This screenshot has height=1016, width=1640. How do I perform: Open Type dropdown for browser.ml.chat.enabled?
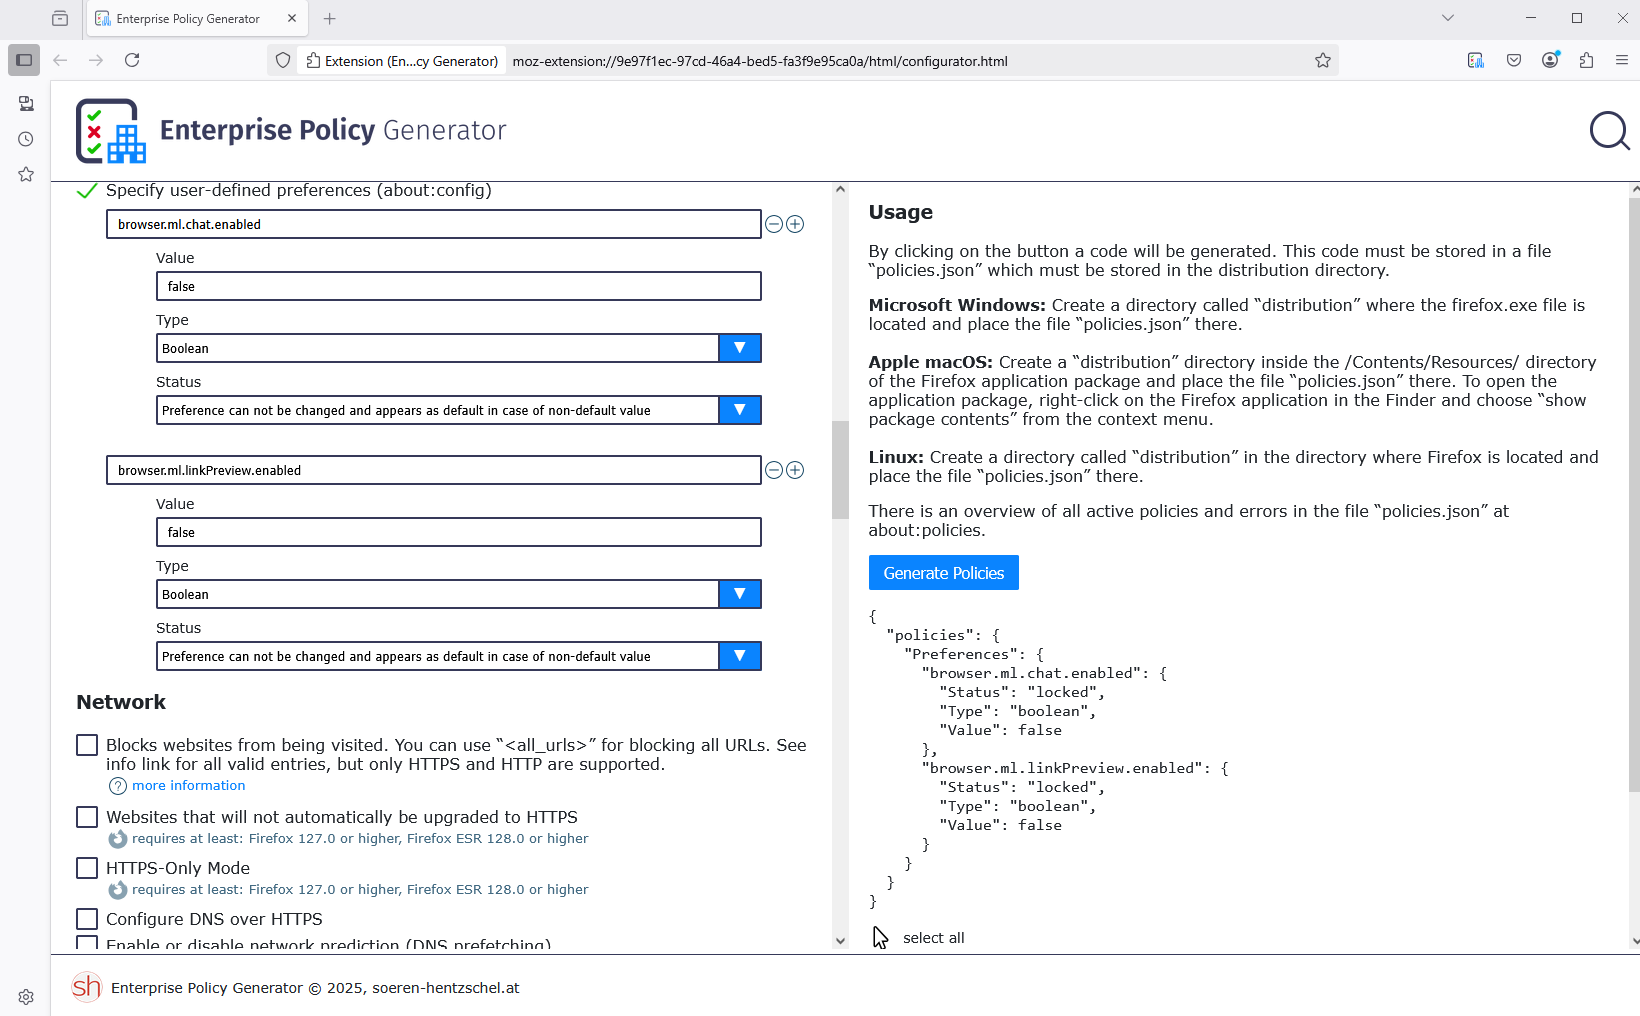tap(459, 348)
